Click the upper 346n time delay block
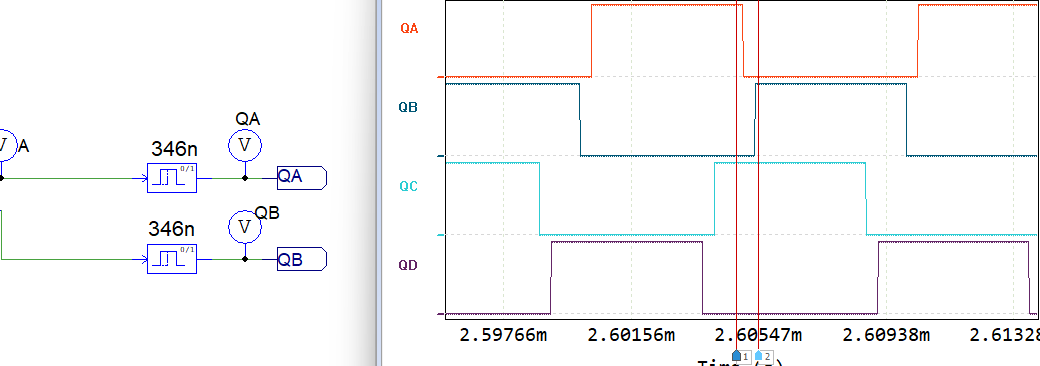 click(172, 178)
